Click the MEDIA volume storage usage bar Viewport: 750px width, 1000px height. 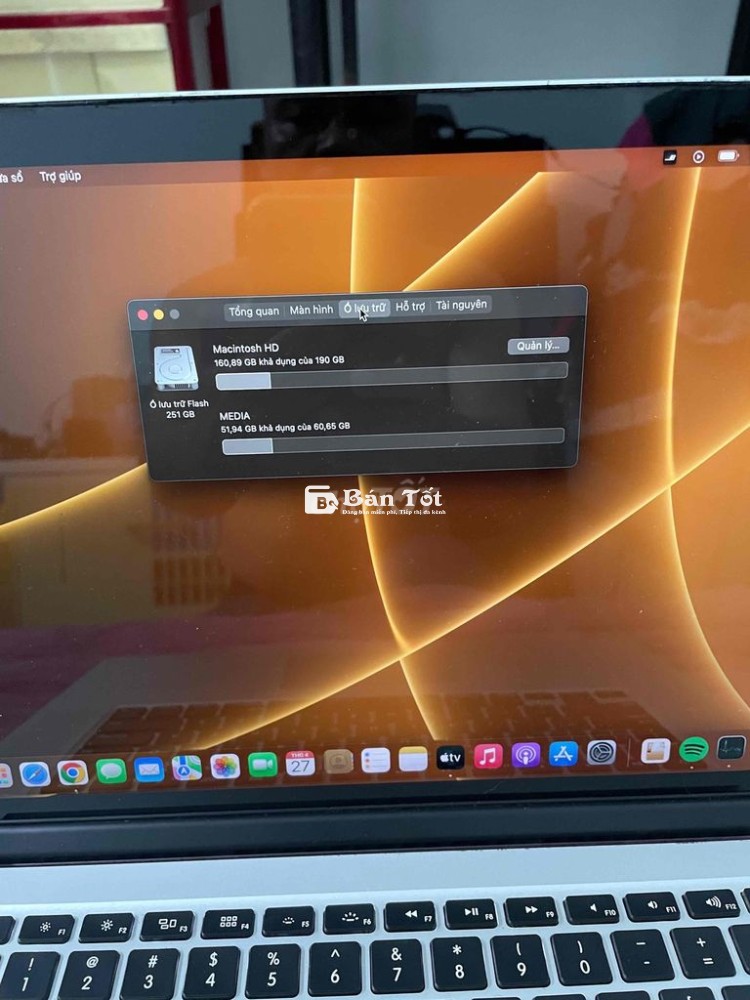(393, 441)
